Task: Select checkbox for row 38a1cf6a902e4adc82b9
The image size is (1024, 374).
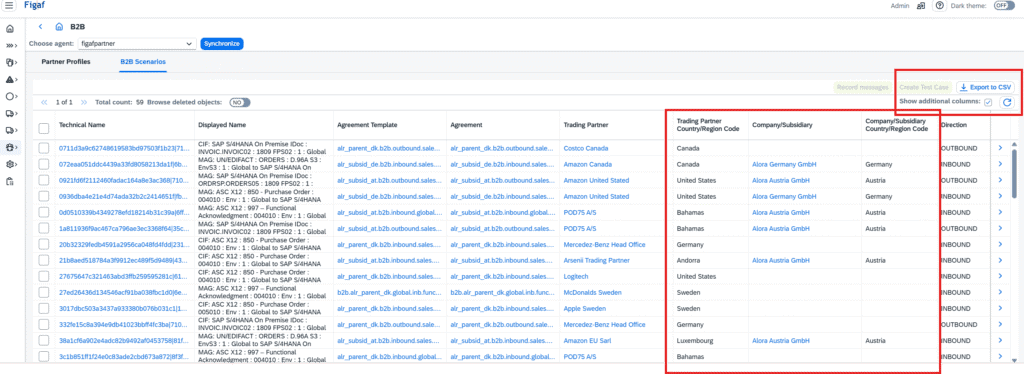Action: pos(44,340)
